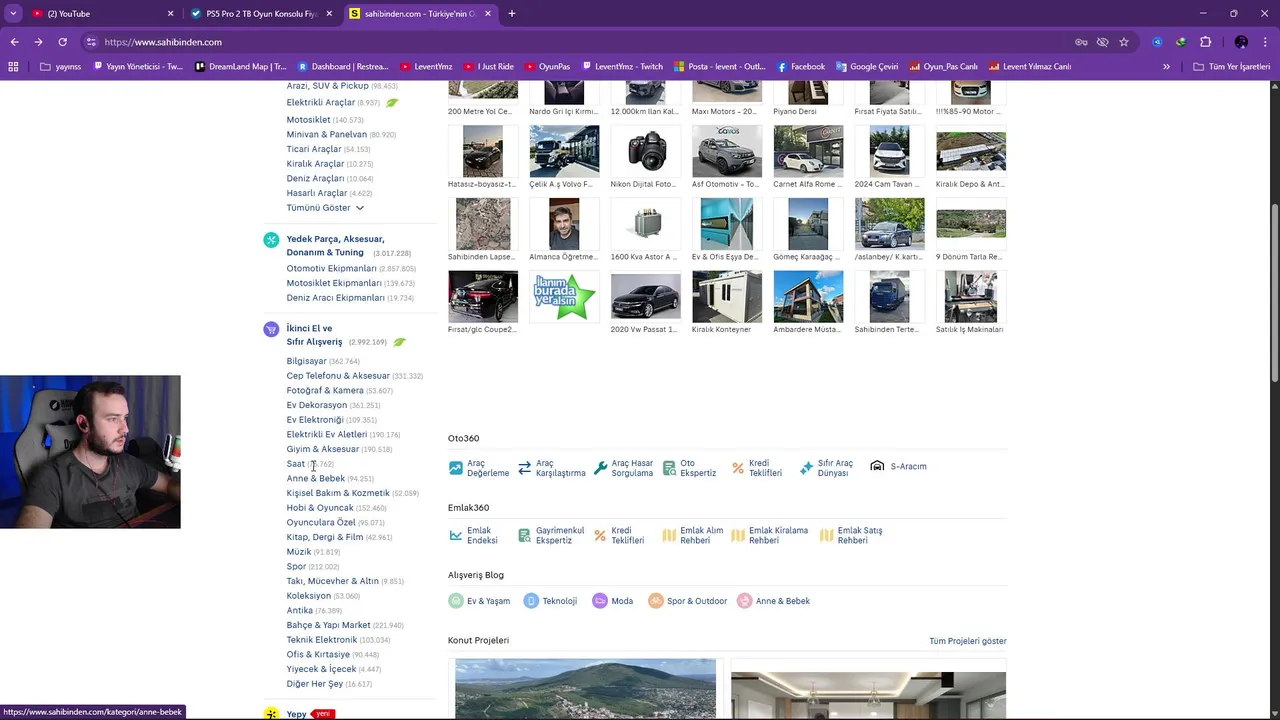
Task: Click the Spor & Outdoor bicycle icon
Action: 656,601
